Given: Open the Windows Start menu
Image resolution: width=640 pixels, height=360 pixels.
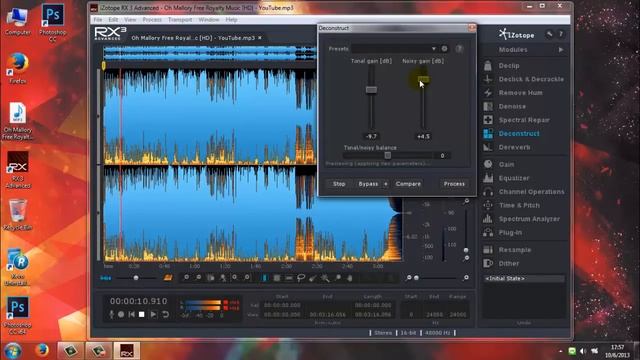Looking at the screenshot, I should pyautogui.click(x=13, y=351).
